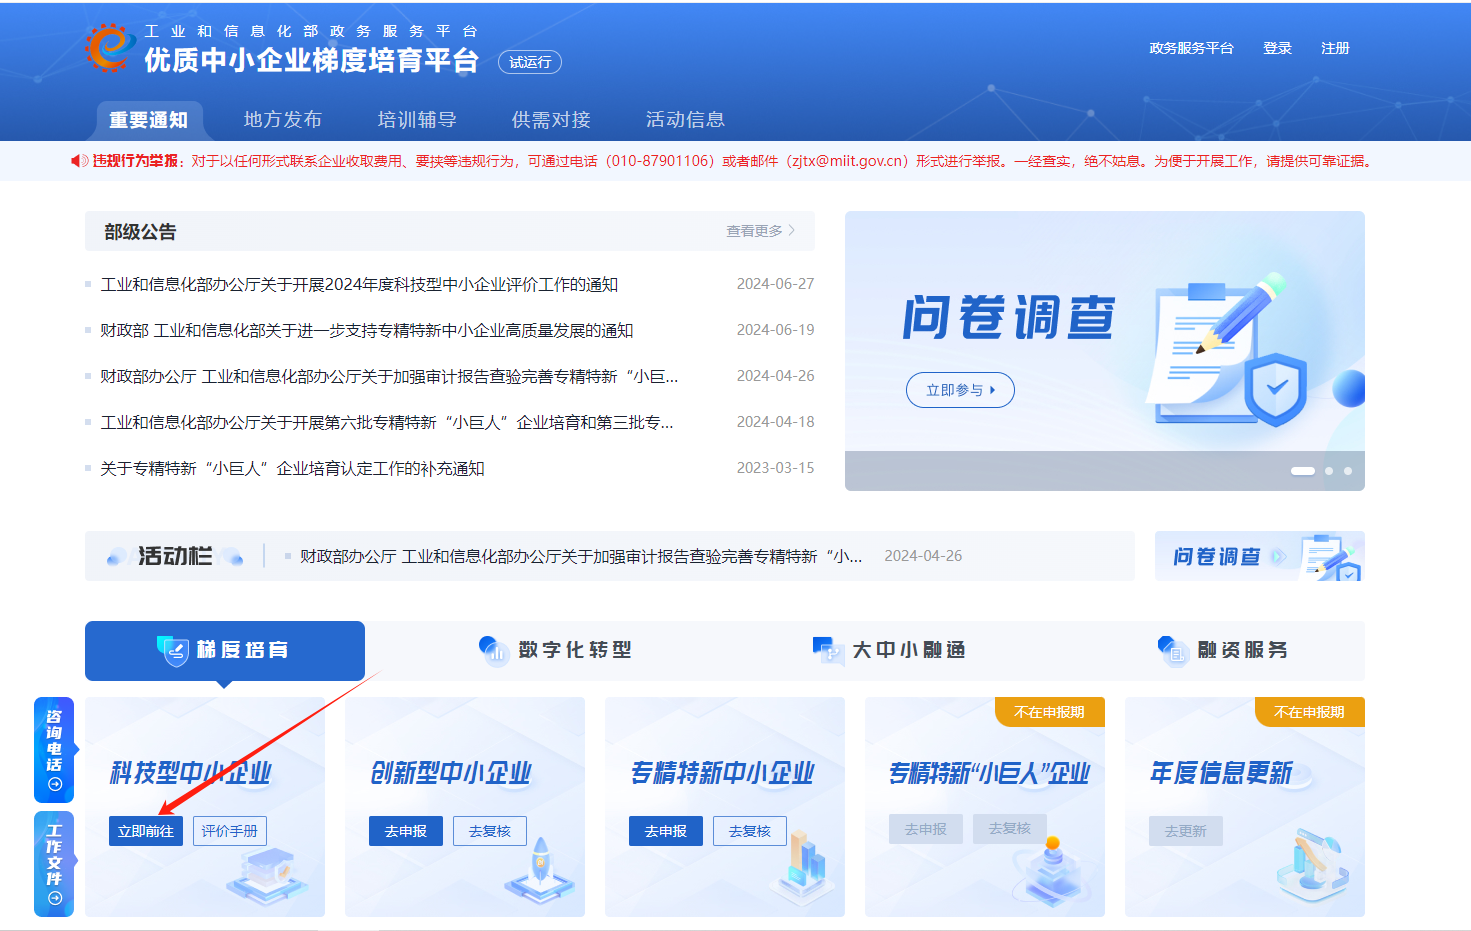Click 立即前往 under 科技型中小企业

click(x=146, y=830)
